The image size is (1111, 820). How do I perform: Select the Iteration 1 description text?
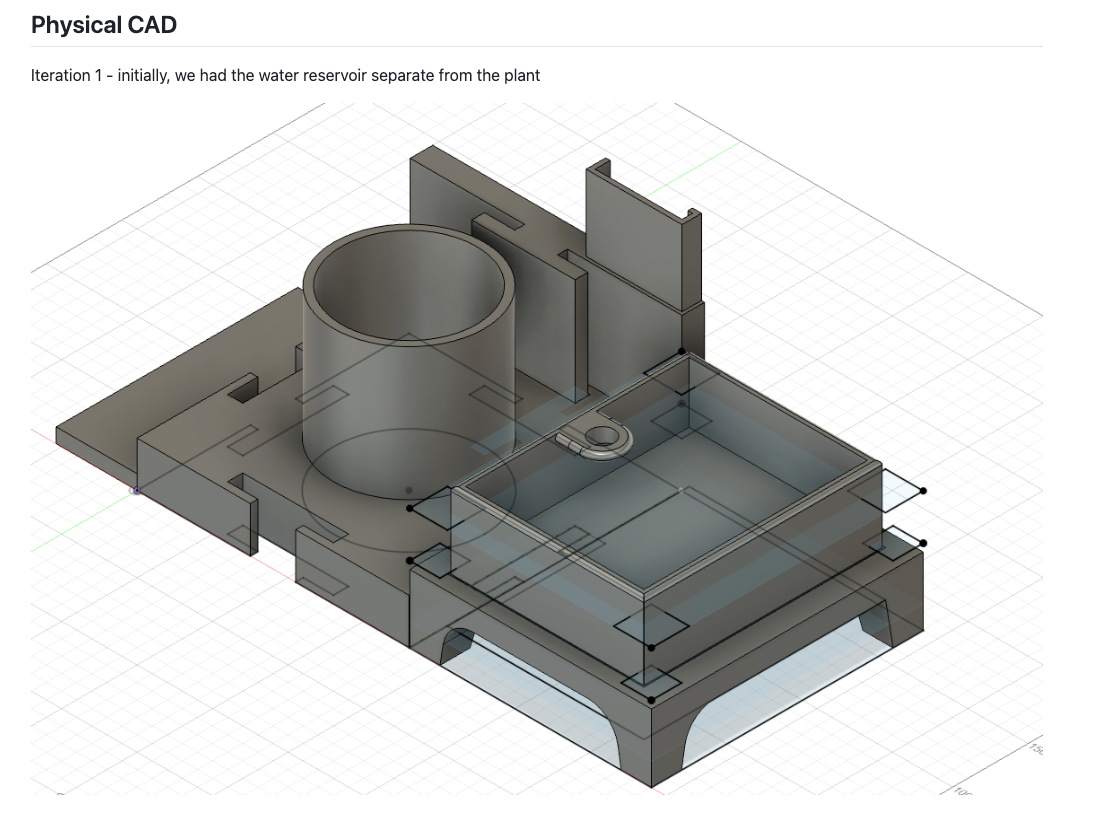point(286,76)
